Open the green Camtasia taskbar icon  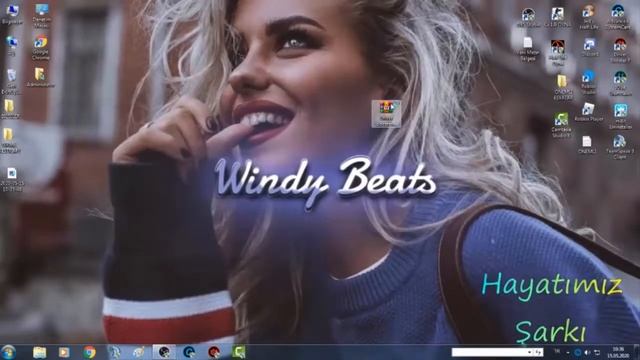(x=239, y=352)
